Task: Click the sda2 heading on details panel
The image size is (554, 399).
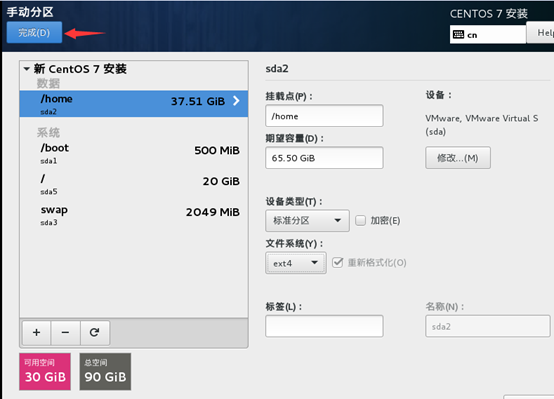Action: pos(277,69)
